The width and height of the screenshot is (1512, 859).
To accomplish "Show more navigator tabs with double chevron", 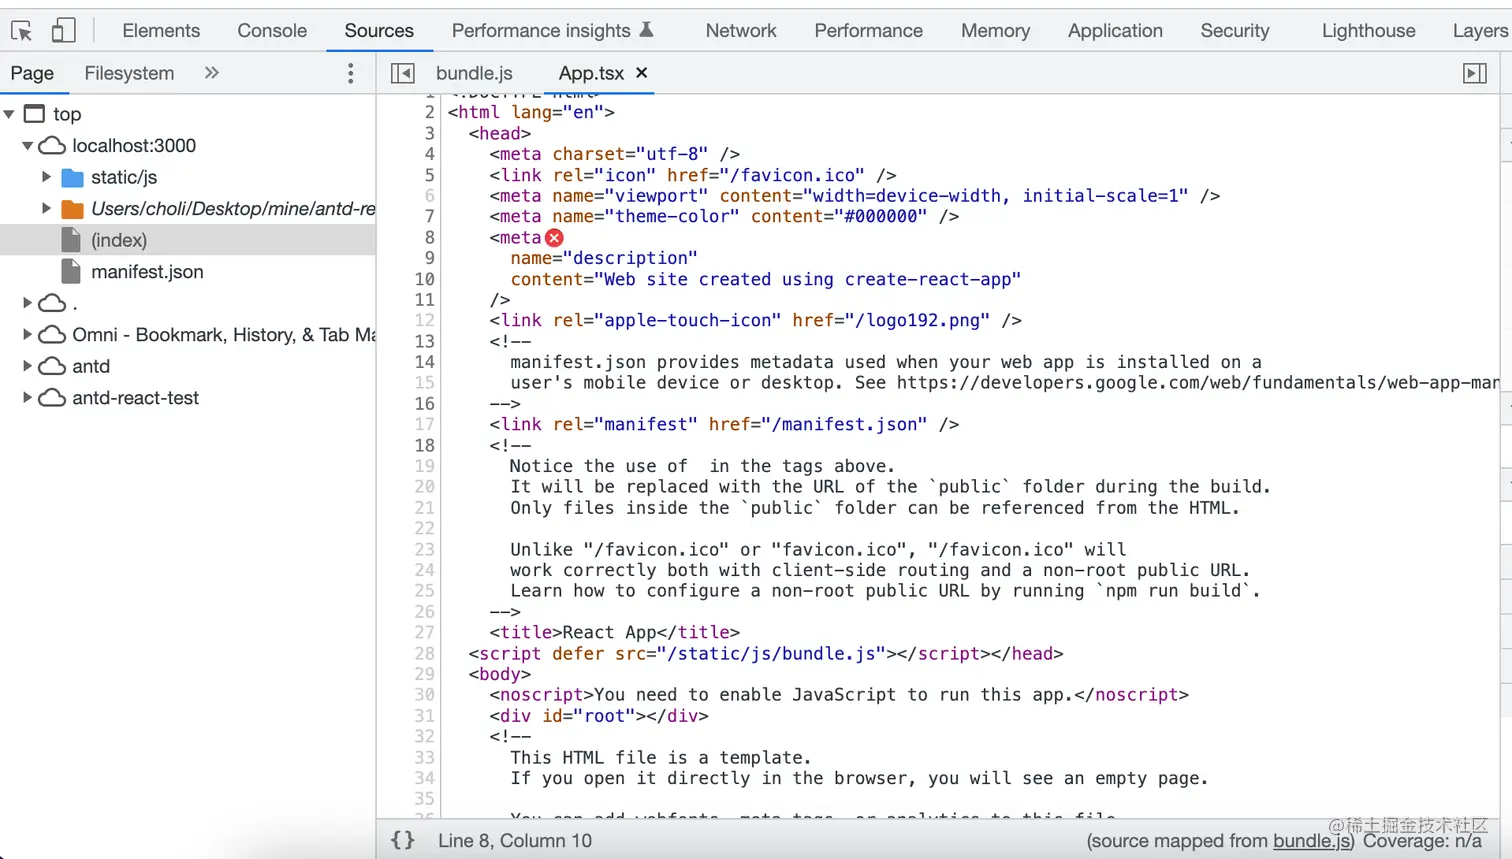I will (211, 73).
